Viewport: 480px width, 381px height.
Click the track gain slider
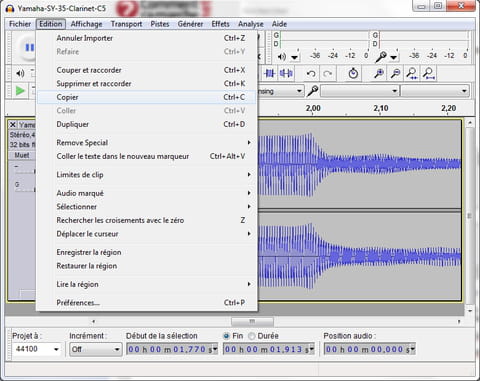coord(25,170)
